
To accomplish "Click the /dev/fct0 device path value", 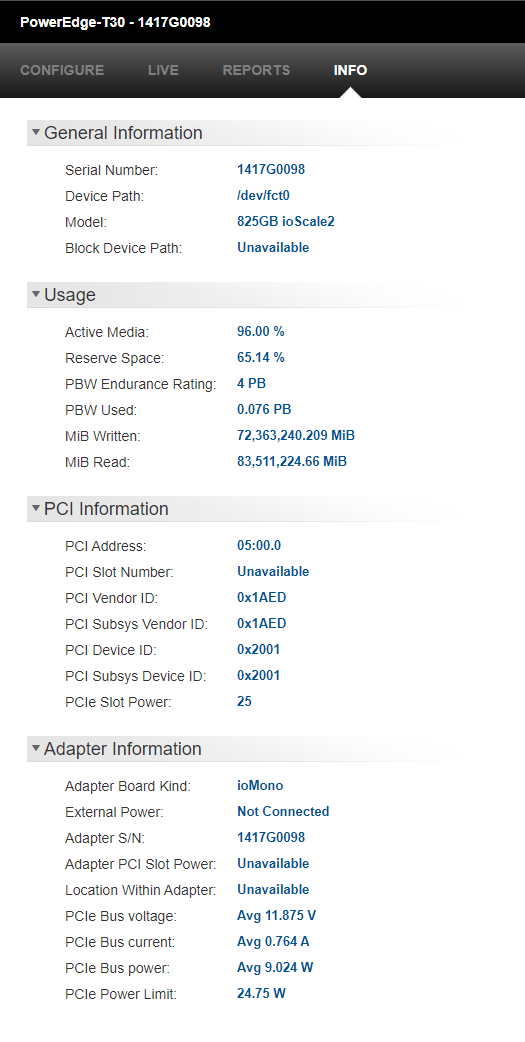I will click(x=263, y=195).
